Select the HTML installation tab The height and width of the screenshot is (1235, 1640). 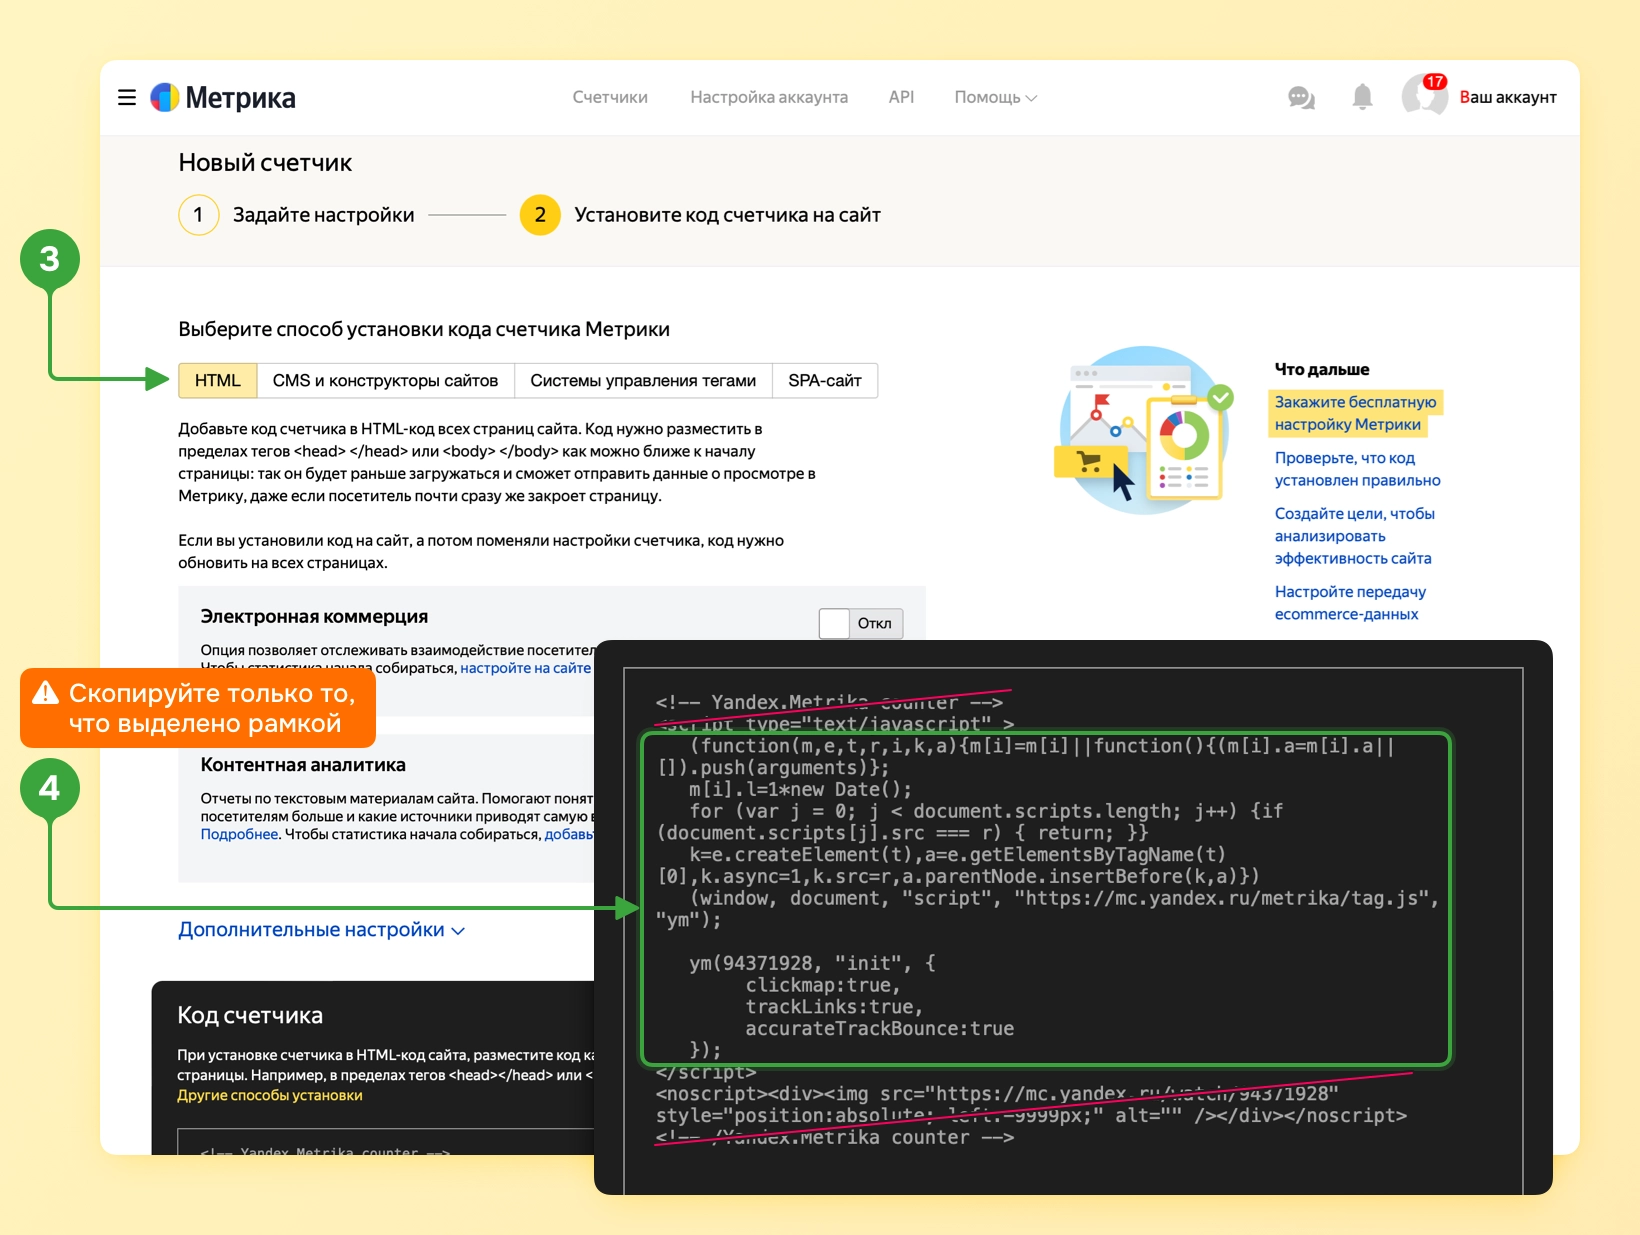click(x=218, y=381)
